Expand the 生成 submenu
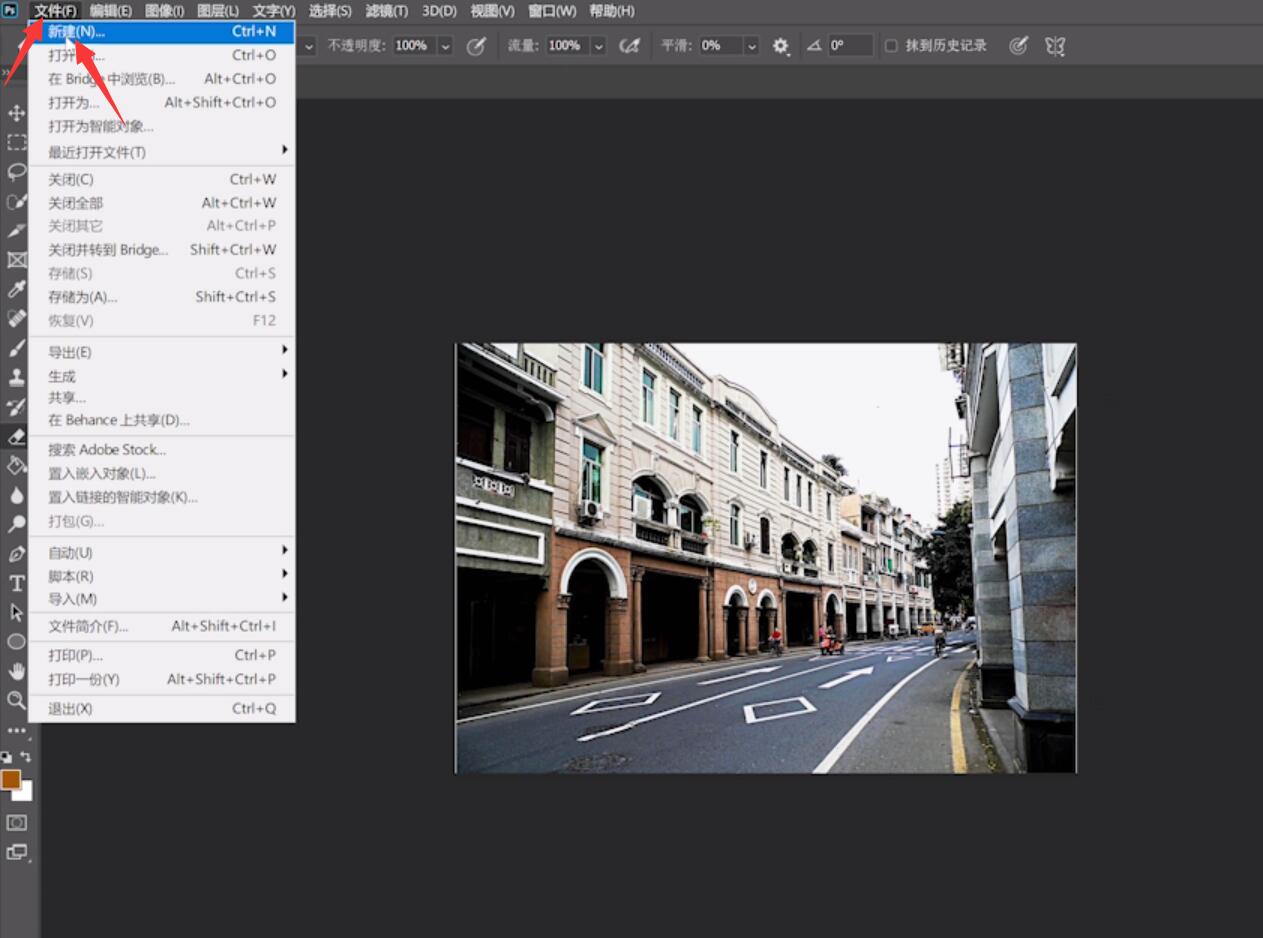Viewport: 1263px width, 938px height. (284, 374)
